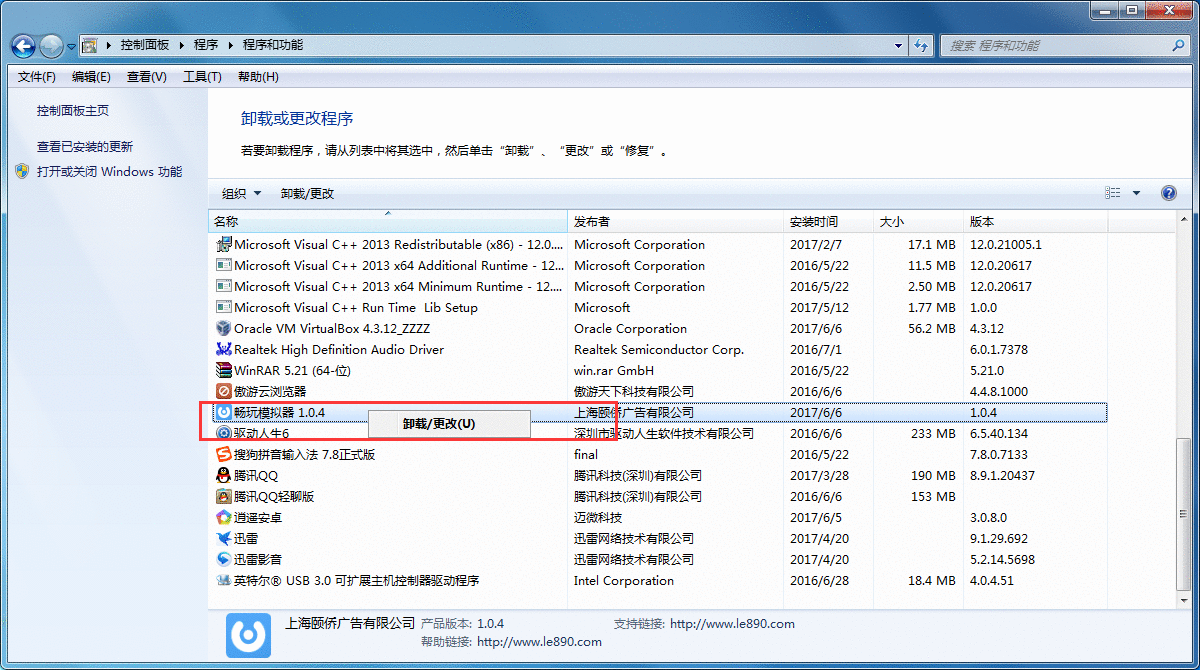Screen dimensions: 1200x670
Task: Open the view options dropdown arrow
Action: coord(1136,193)
